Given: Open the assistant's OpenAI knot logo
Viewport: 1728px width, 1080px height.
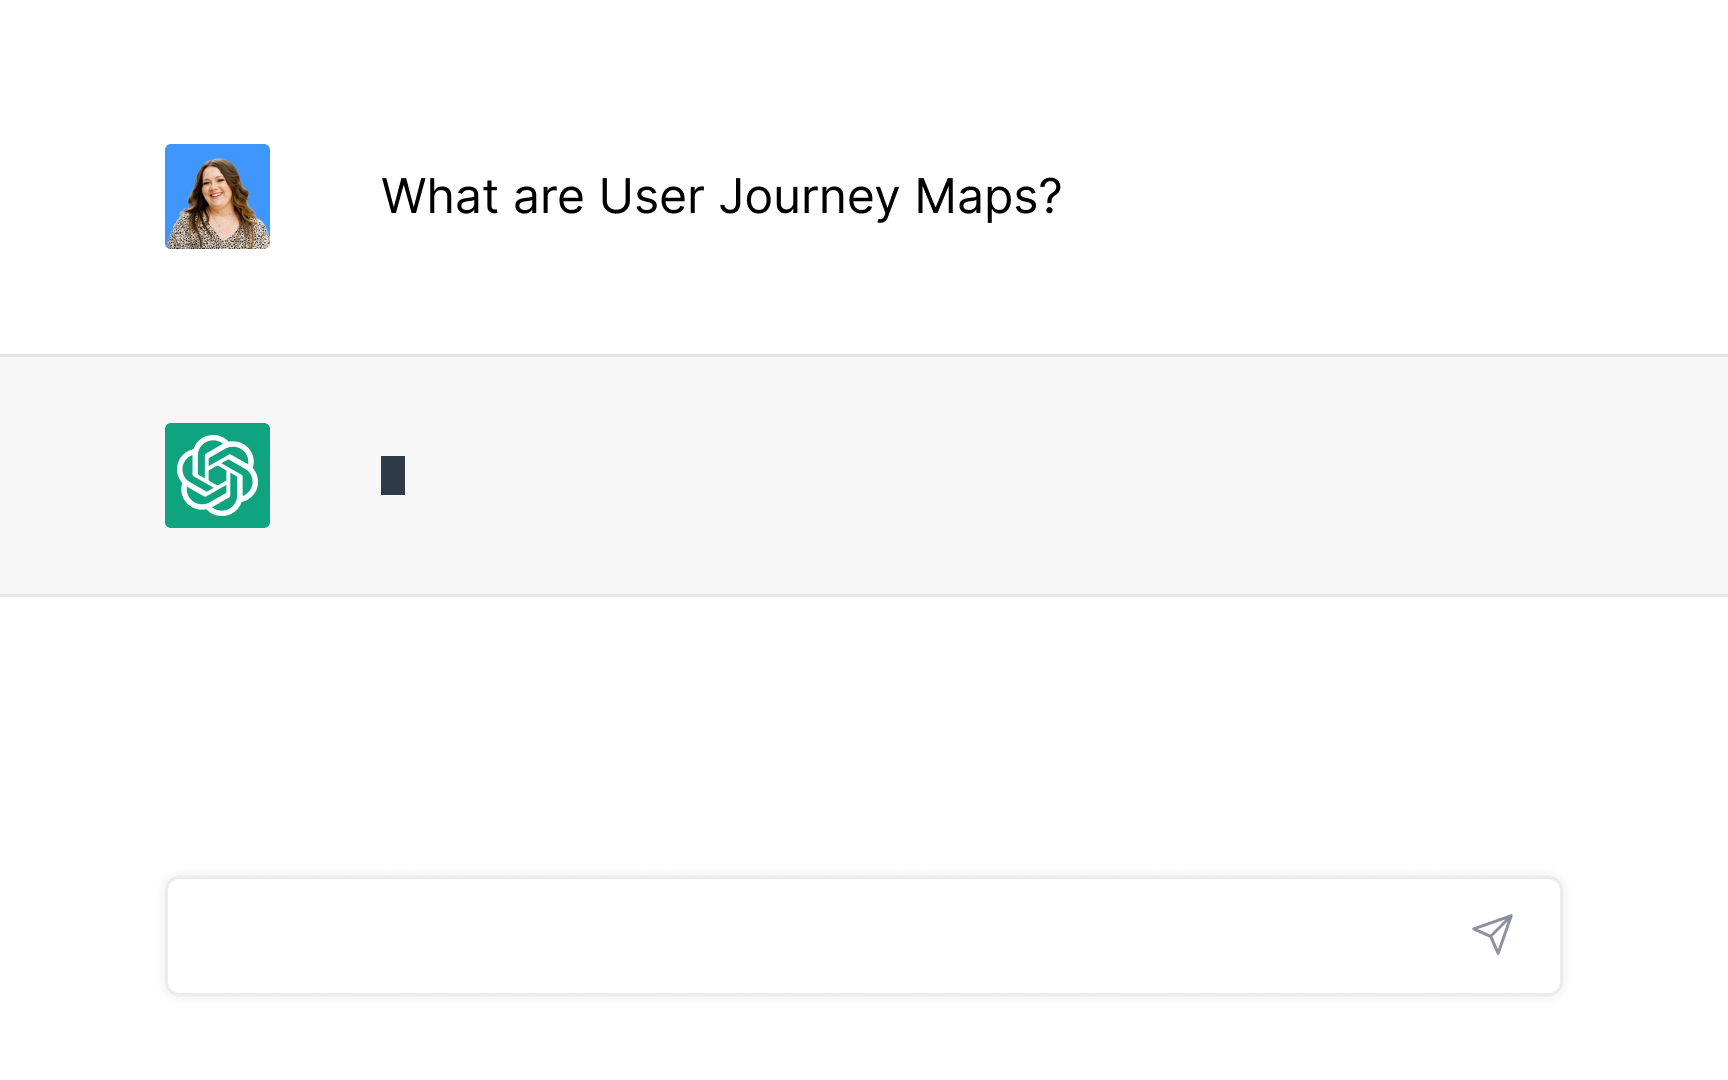Looking at the screenshot, I should pos(217,475).
